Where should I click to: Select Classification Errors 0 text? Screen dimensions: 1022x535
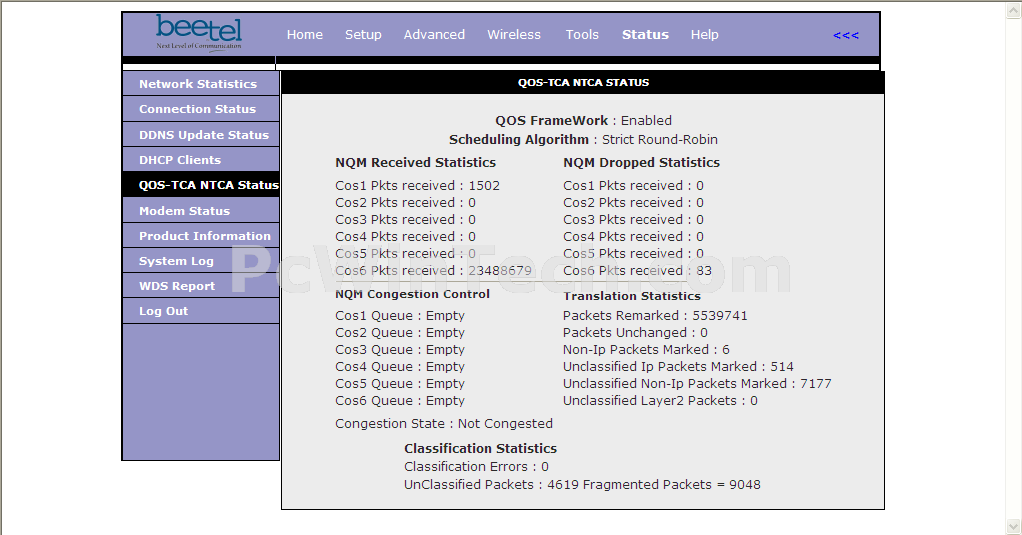tap(476, 467)
